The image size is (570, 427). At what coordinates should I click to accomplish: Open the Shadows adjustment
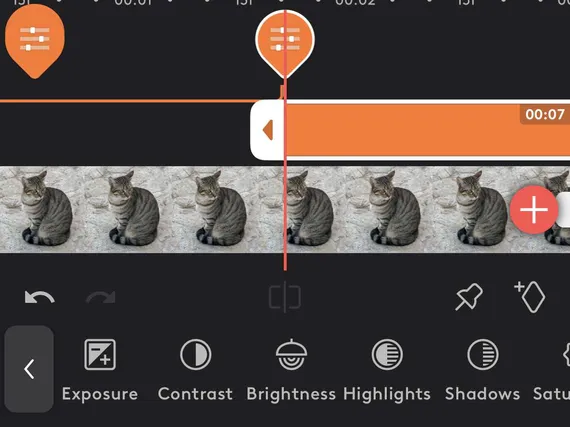(482, 354)
